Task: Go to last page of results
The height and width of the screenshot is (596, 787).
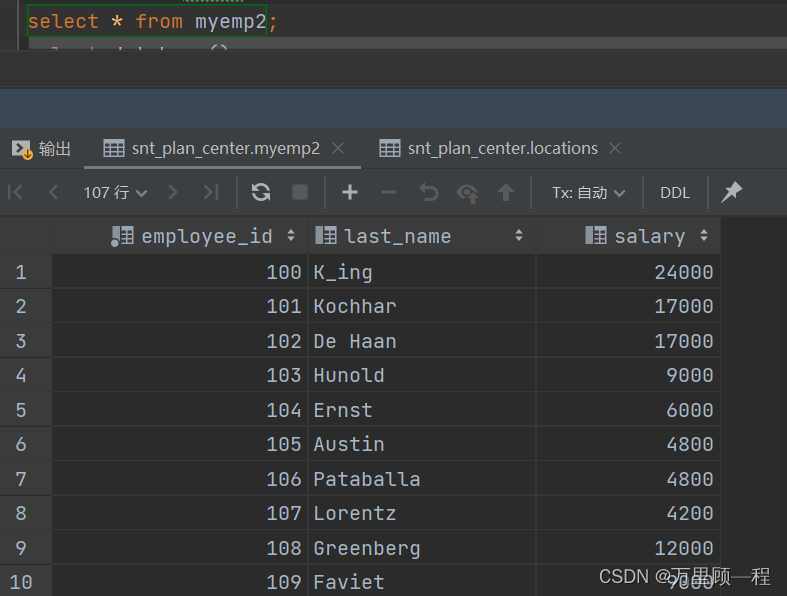Action: pyautogui.click(x=211, y=192)
